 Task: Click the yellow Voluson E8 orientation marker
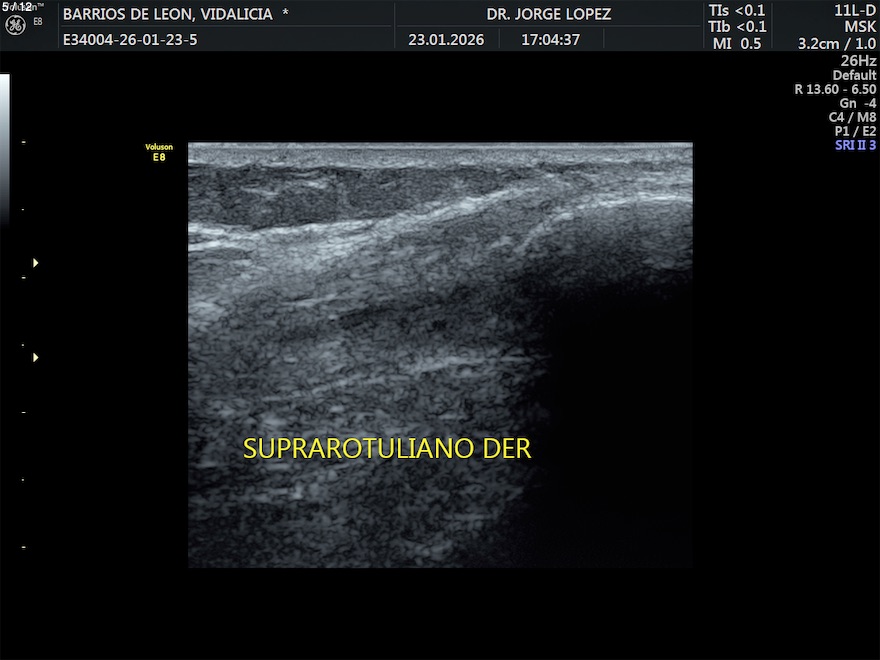point(159,152)
